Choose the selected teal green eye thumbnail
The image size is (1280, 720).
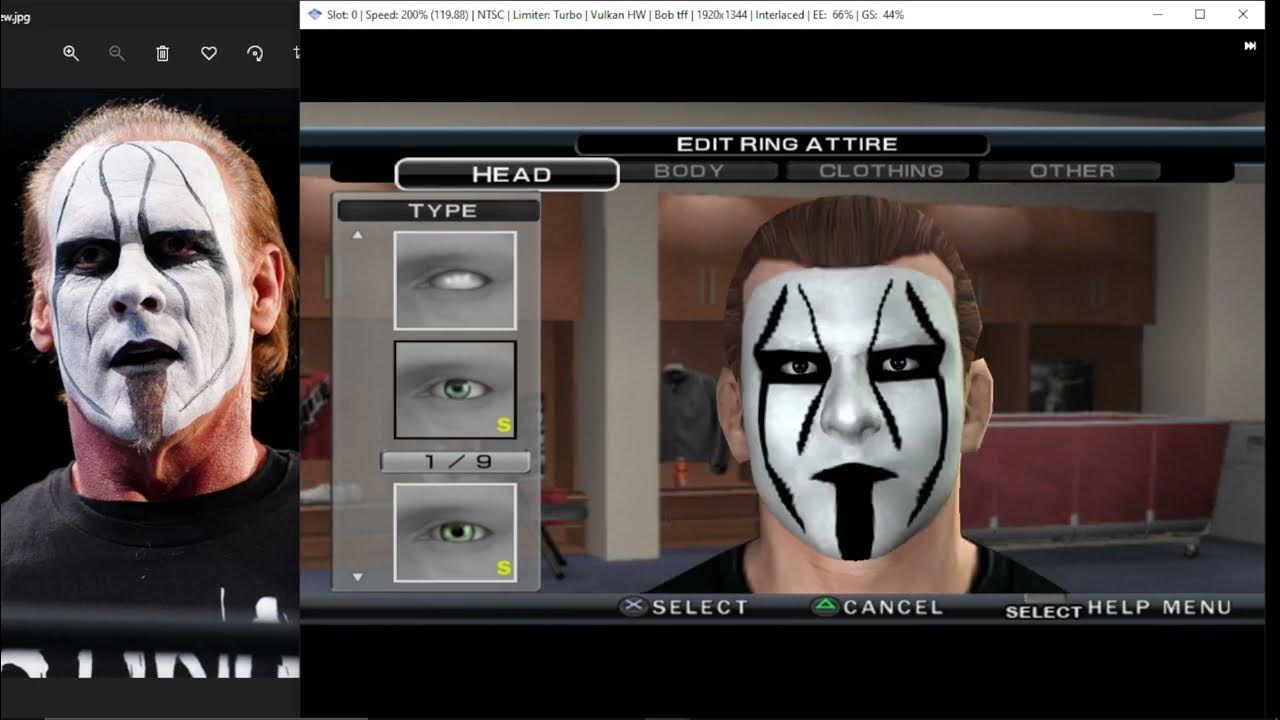coord(455,390)
